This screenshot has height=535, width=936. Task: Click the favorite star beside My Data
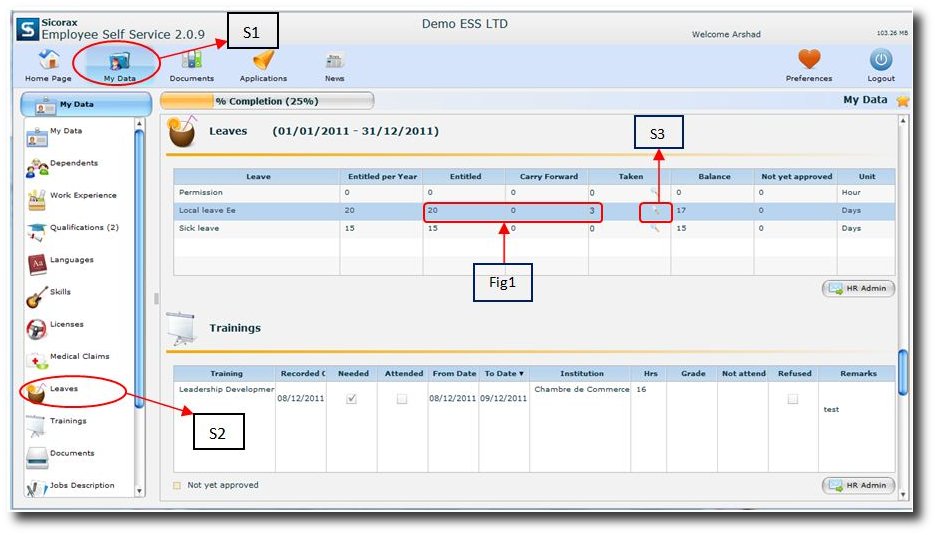coord(903,100)
